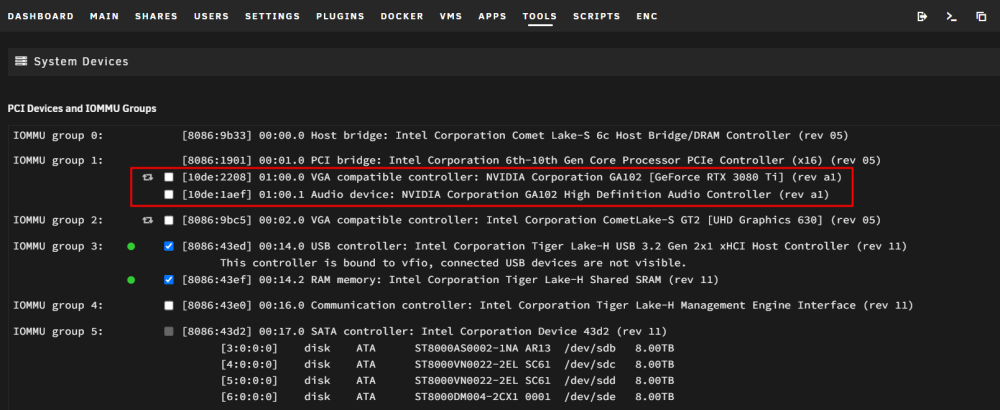Click reset icon beside UHD Graphics 630
1000x410 pixels.
148,220
